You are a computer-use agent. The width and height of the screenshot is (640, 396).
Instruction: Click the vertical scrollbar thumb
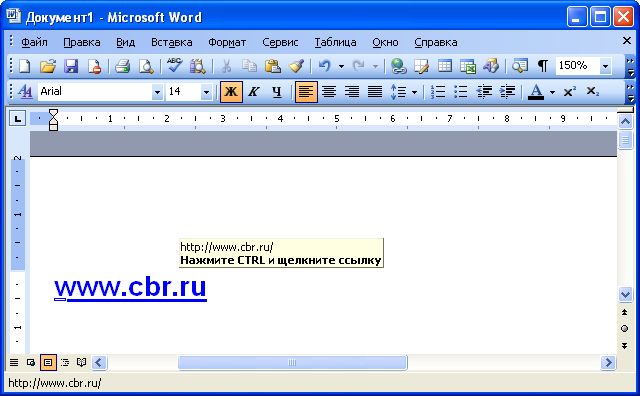(x=625, y=140)
